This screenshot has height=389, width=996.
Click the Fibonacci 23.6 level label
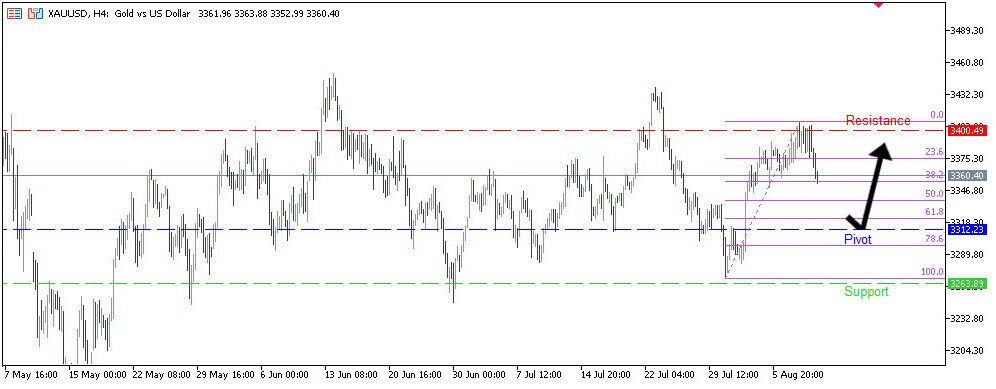click(934, 153)
